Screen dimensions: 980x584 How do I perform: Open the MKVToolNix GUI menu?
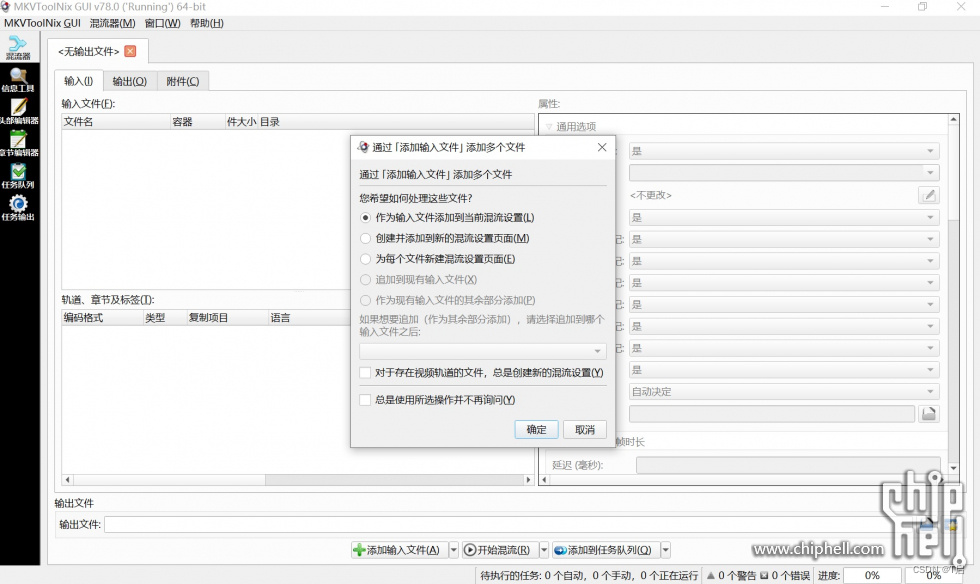(x=42, y=23)
